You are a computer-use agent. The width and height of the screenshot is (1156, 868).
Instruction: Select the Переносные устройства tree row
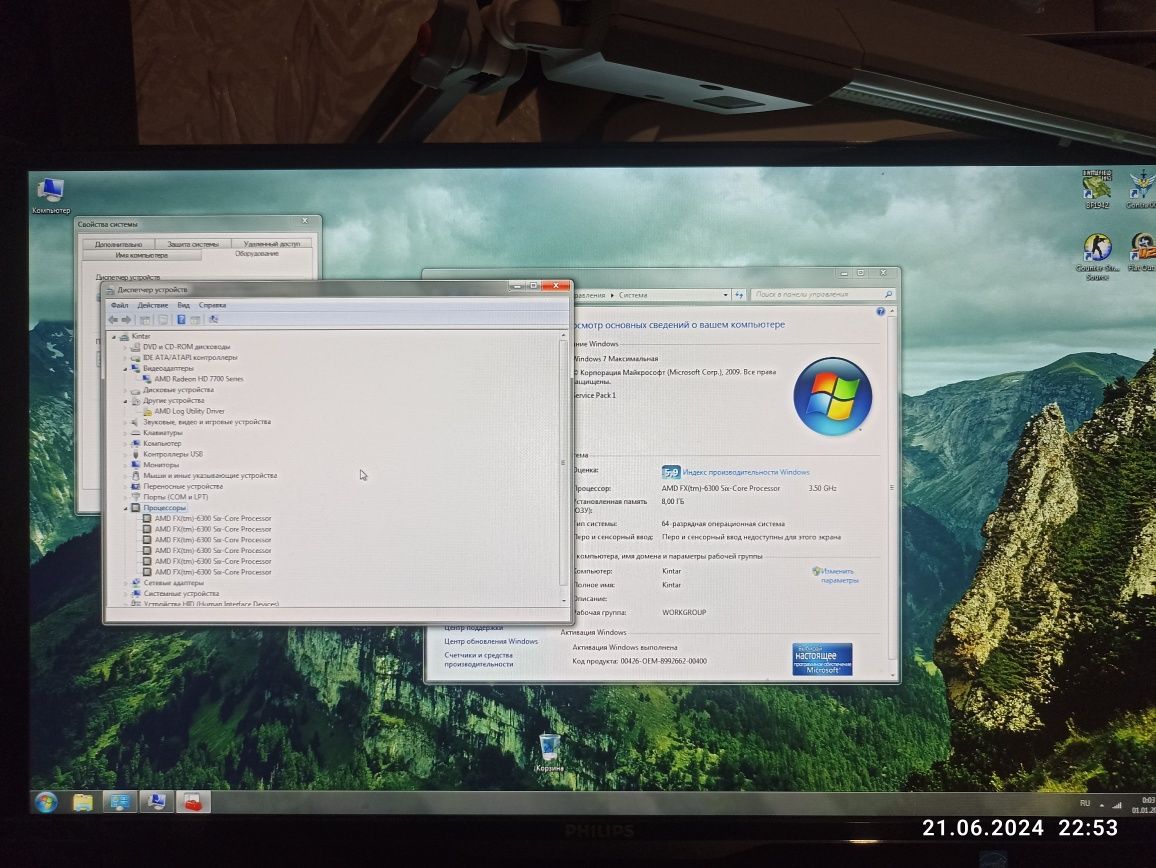click(x=183, y=487)
